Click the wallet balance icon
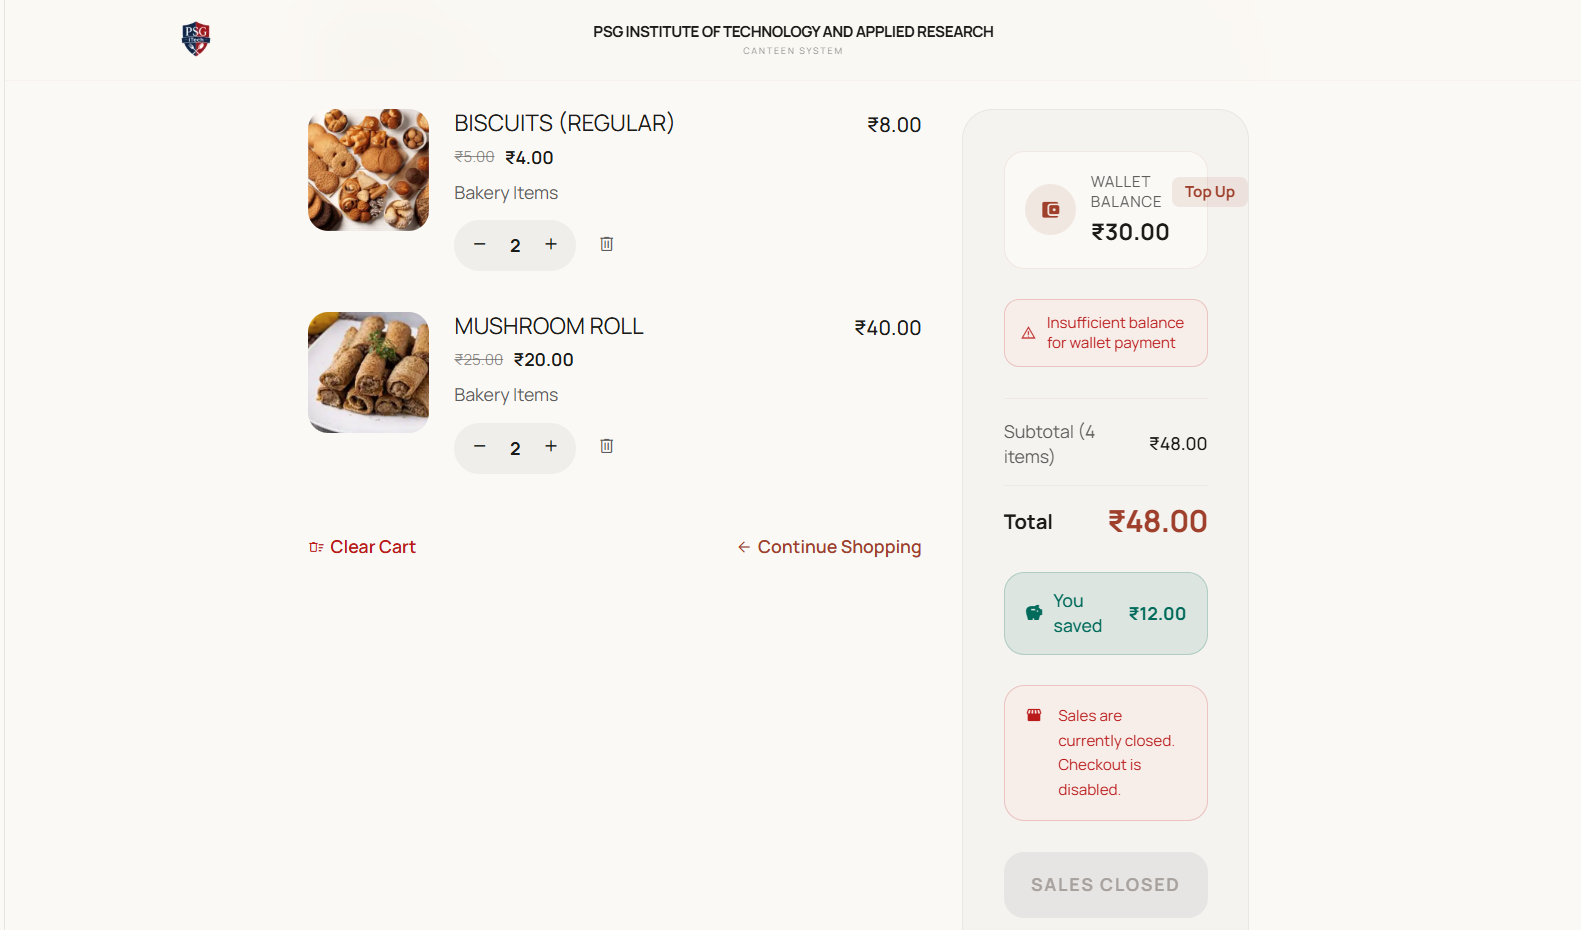1581x930 pixels. tap(1050, 210)
